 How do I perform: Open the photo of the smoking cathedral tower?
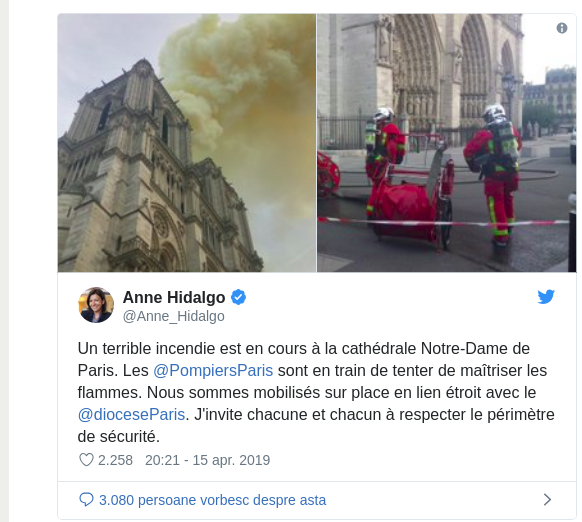coord(187,143)
